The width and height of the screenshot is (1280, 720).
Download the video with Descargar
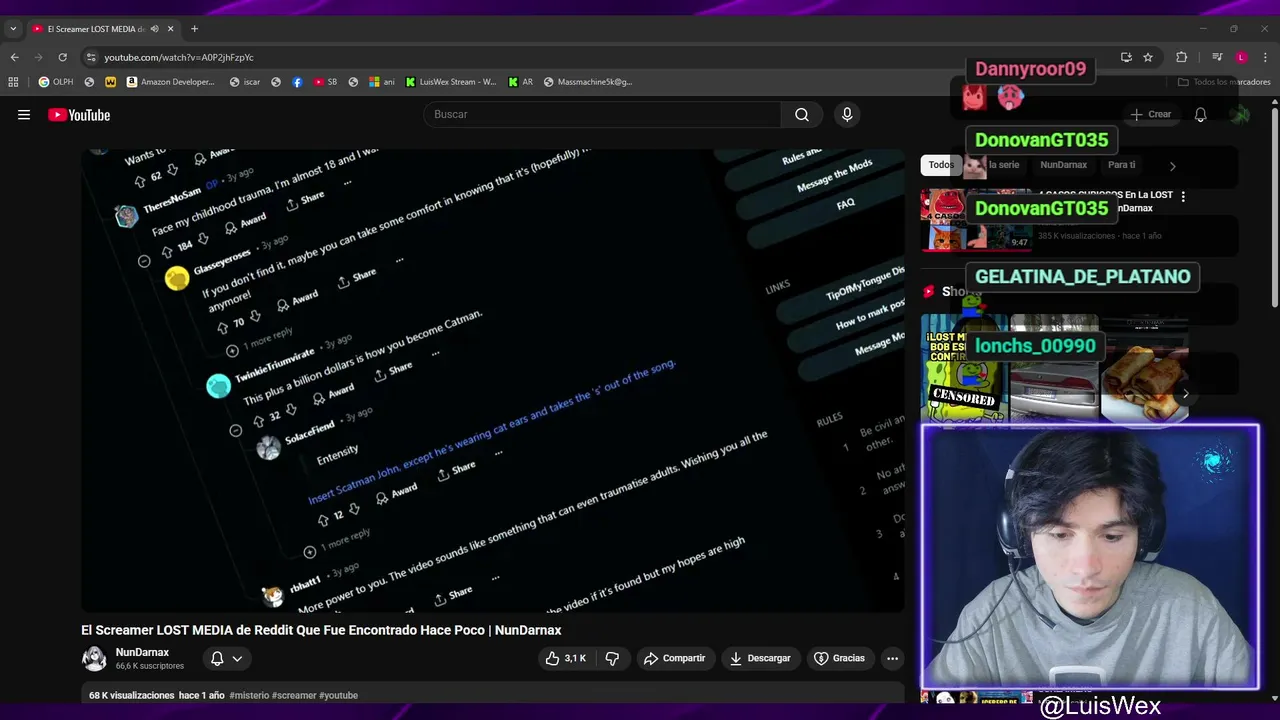click(760, 658)
